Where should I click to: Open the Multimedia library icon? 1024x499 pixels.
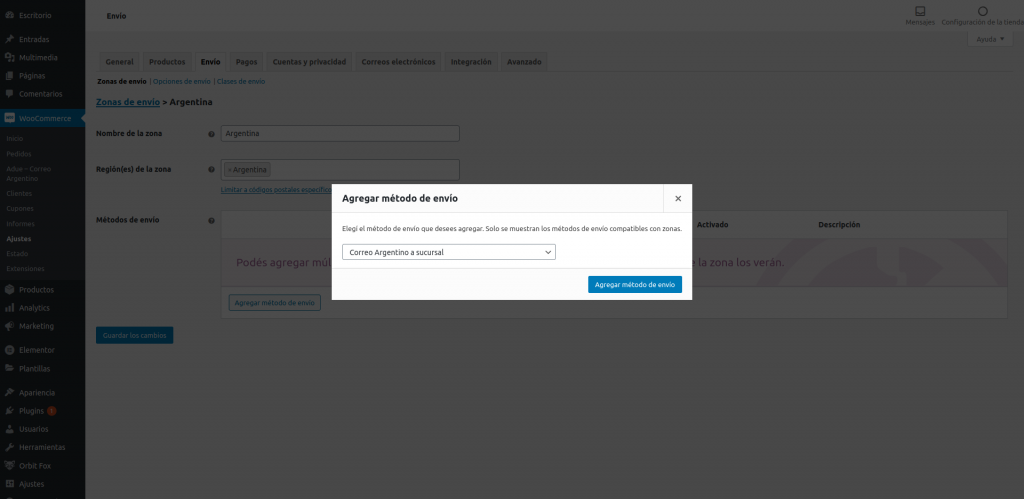point(9,57)
